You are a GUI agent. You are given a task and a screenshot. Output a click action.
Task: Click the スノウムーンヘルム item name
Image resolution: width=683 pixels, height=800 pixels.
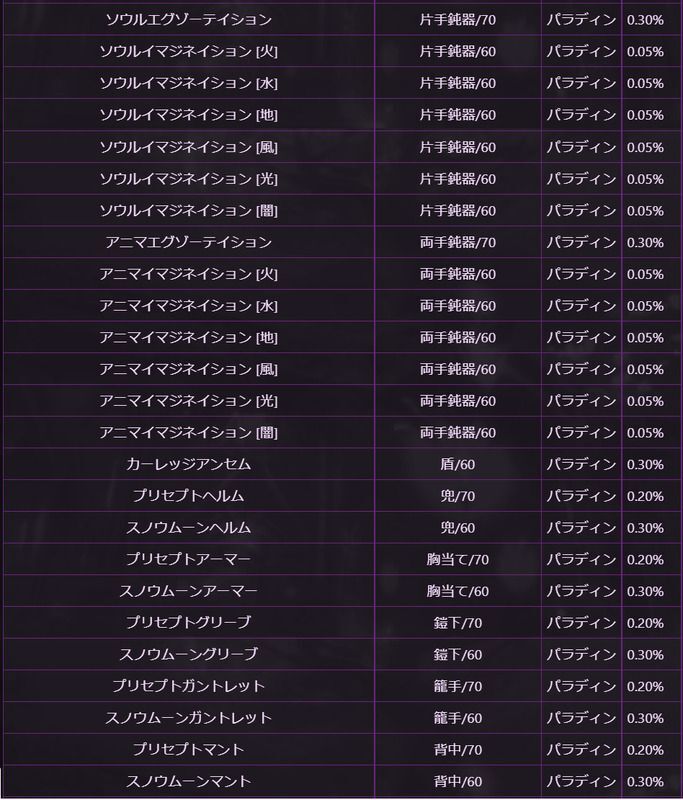188,528
